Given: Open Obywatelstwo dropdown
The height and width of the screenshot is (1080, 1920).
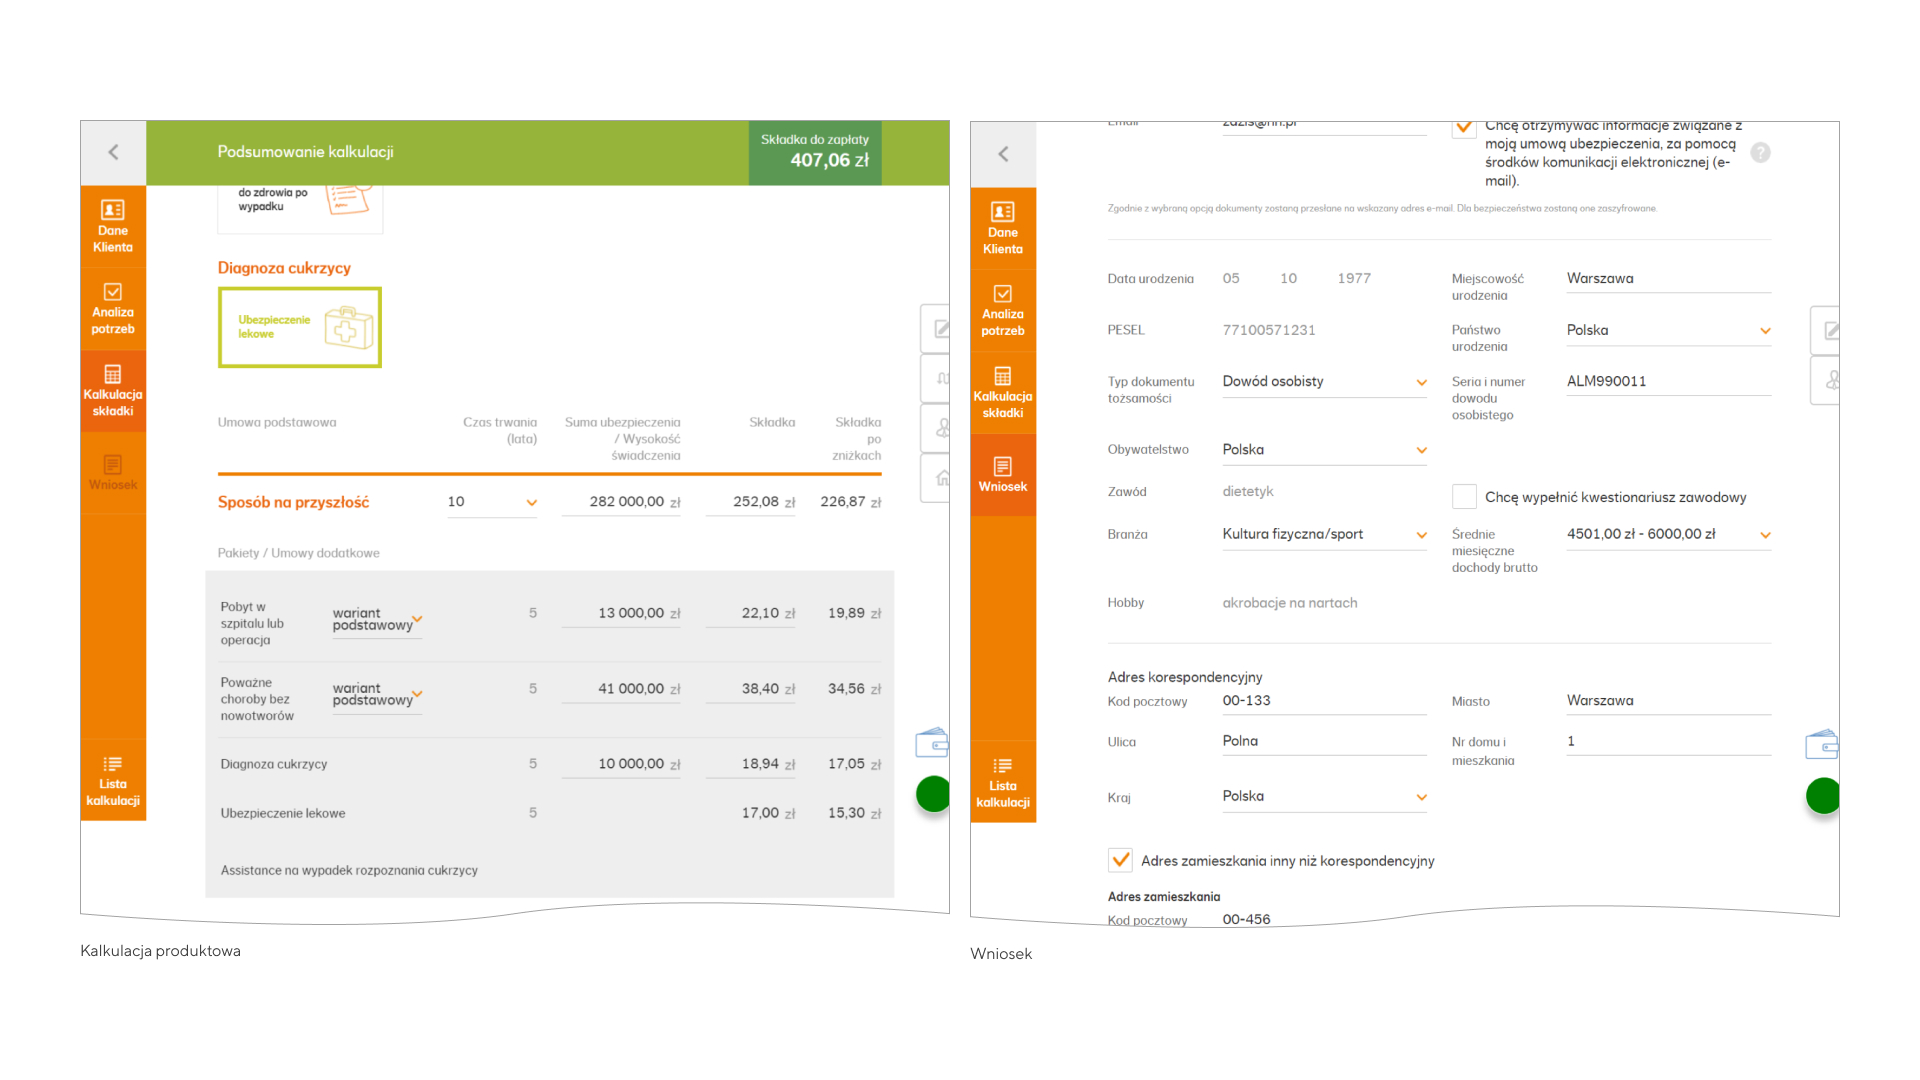Looking at the screenshot, I should click(x=1324, y=450).
